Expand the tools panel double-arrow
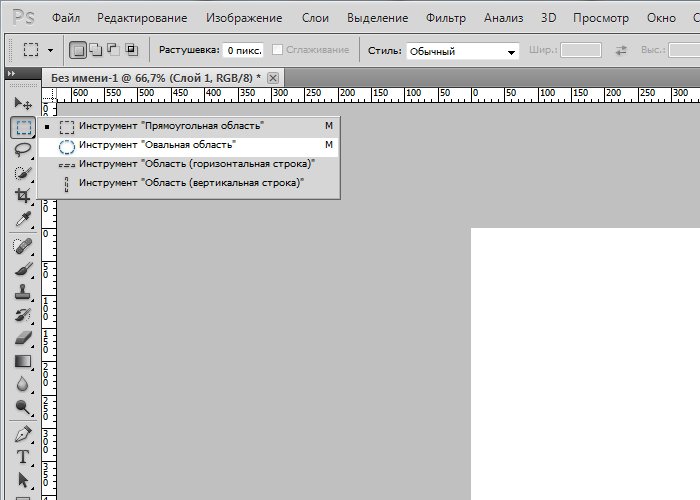 tap(11, 75)
